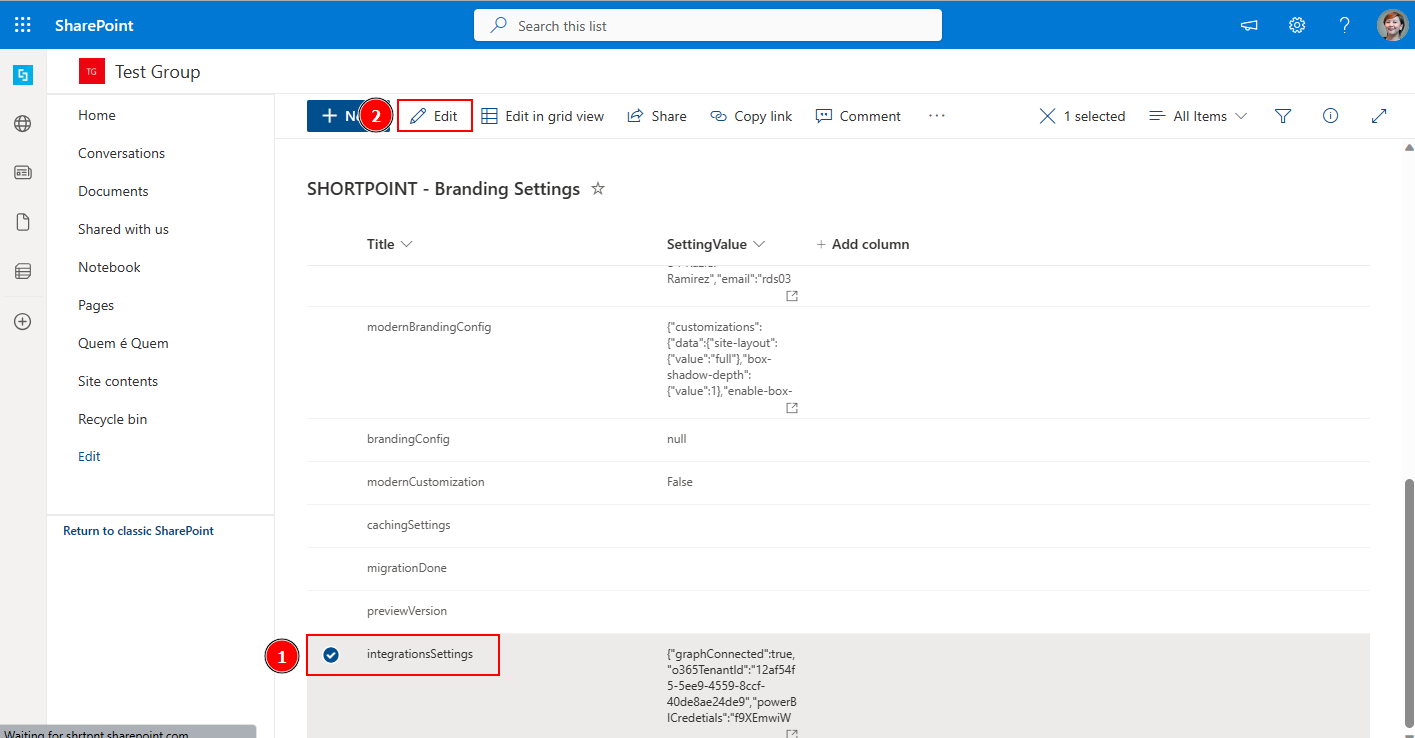1415x738 pixels.
Task: Open the user profile picture
Action: click(1392, 25)
